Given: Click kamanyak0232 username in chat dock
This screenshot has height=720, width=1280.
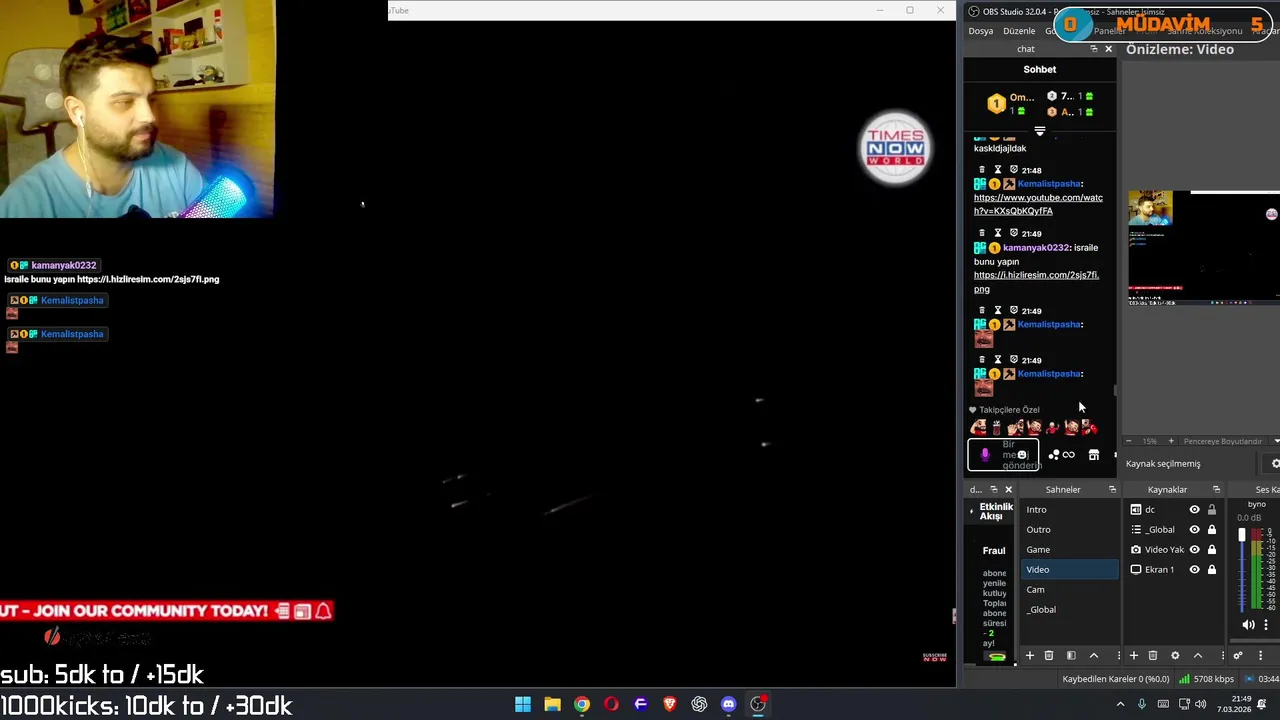Looking at the screenshot, I should (x=1035, y=248).
